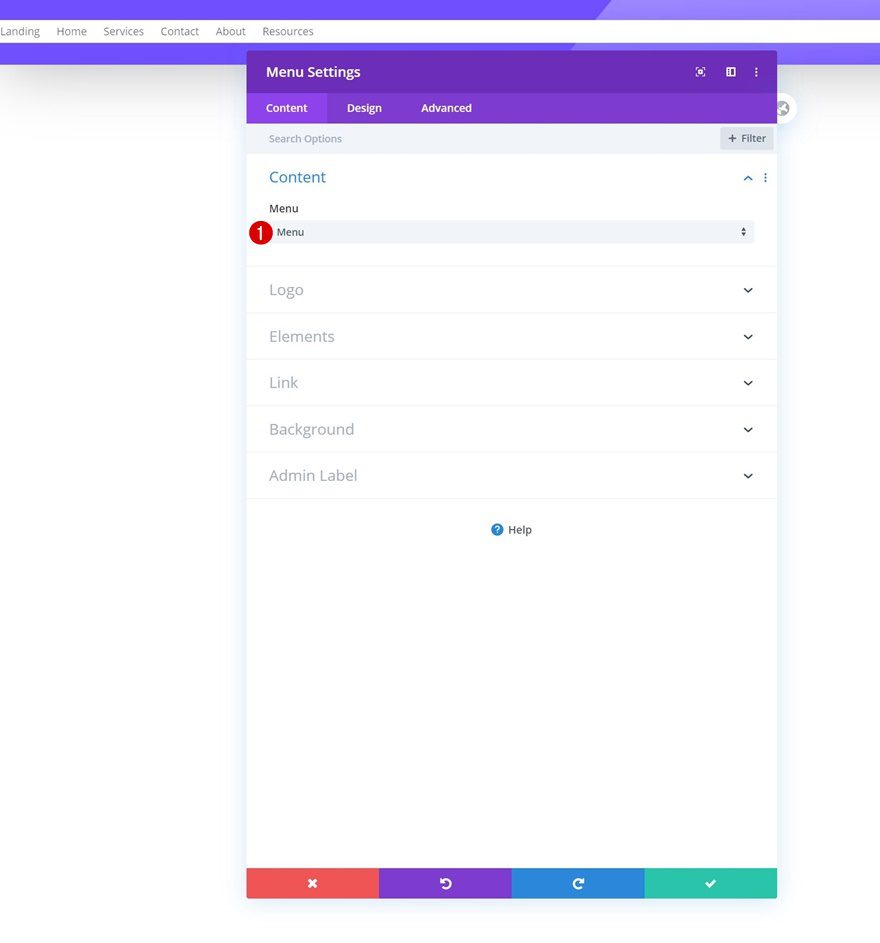Click the Help question mark icon
The height and width of the screenshot is (943, 880).
click(x=497, y=529)
